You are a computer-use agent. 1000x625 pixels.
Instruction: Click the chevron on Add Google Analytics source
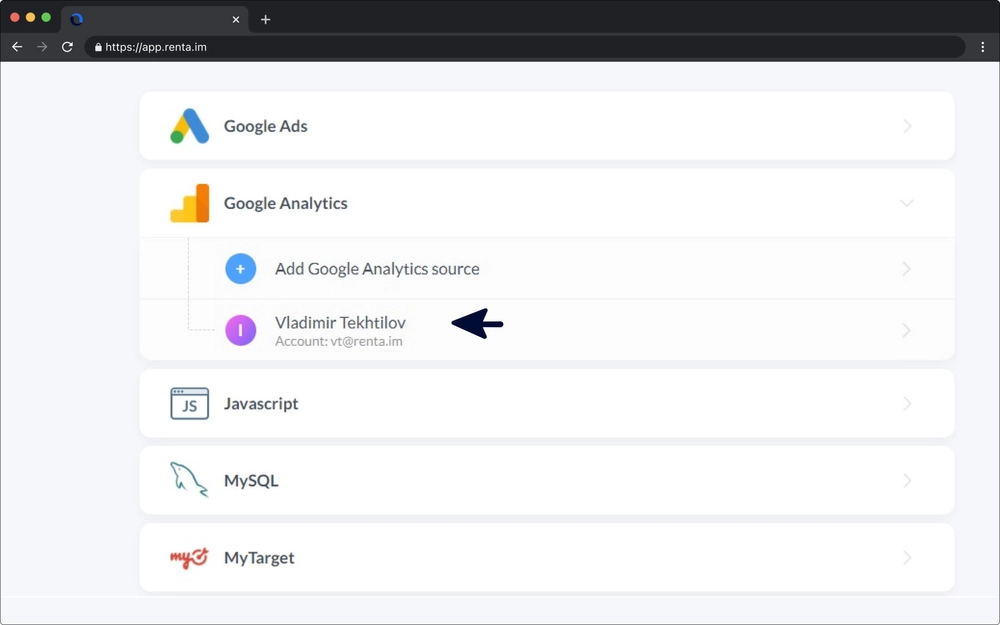pos(907,269)
